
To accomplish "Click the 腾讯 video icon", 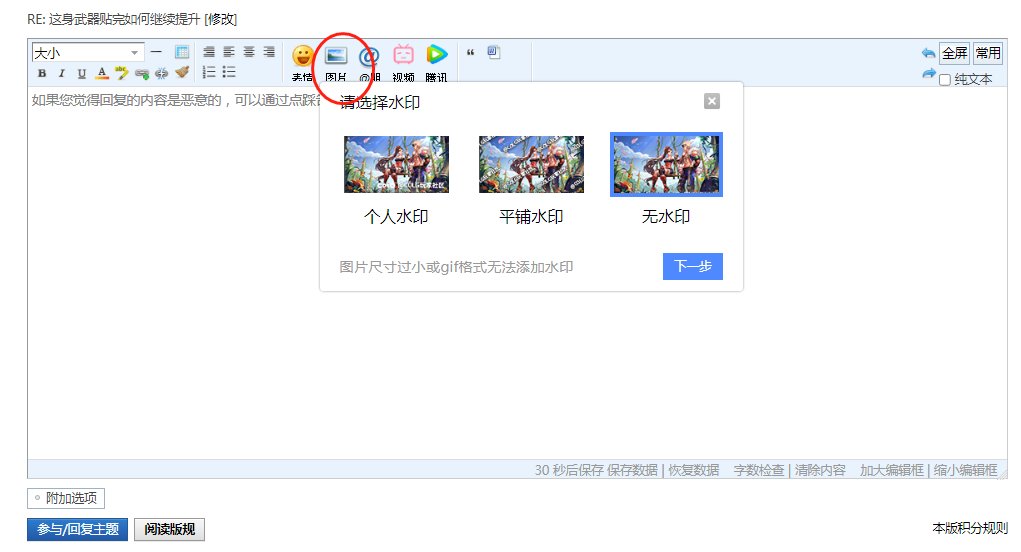I will (436, 56).
